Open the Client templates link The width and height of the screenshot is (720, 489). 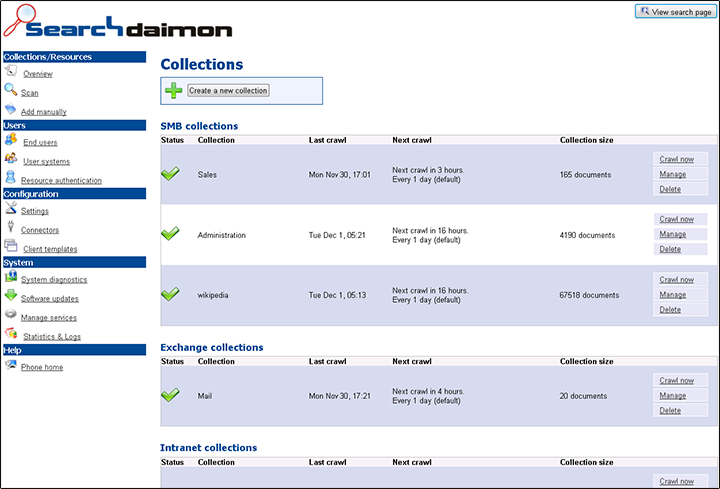pos(50,249)
